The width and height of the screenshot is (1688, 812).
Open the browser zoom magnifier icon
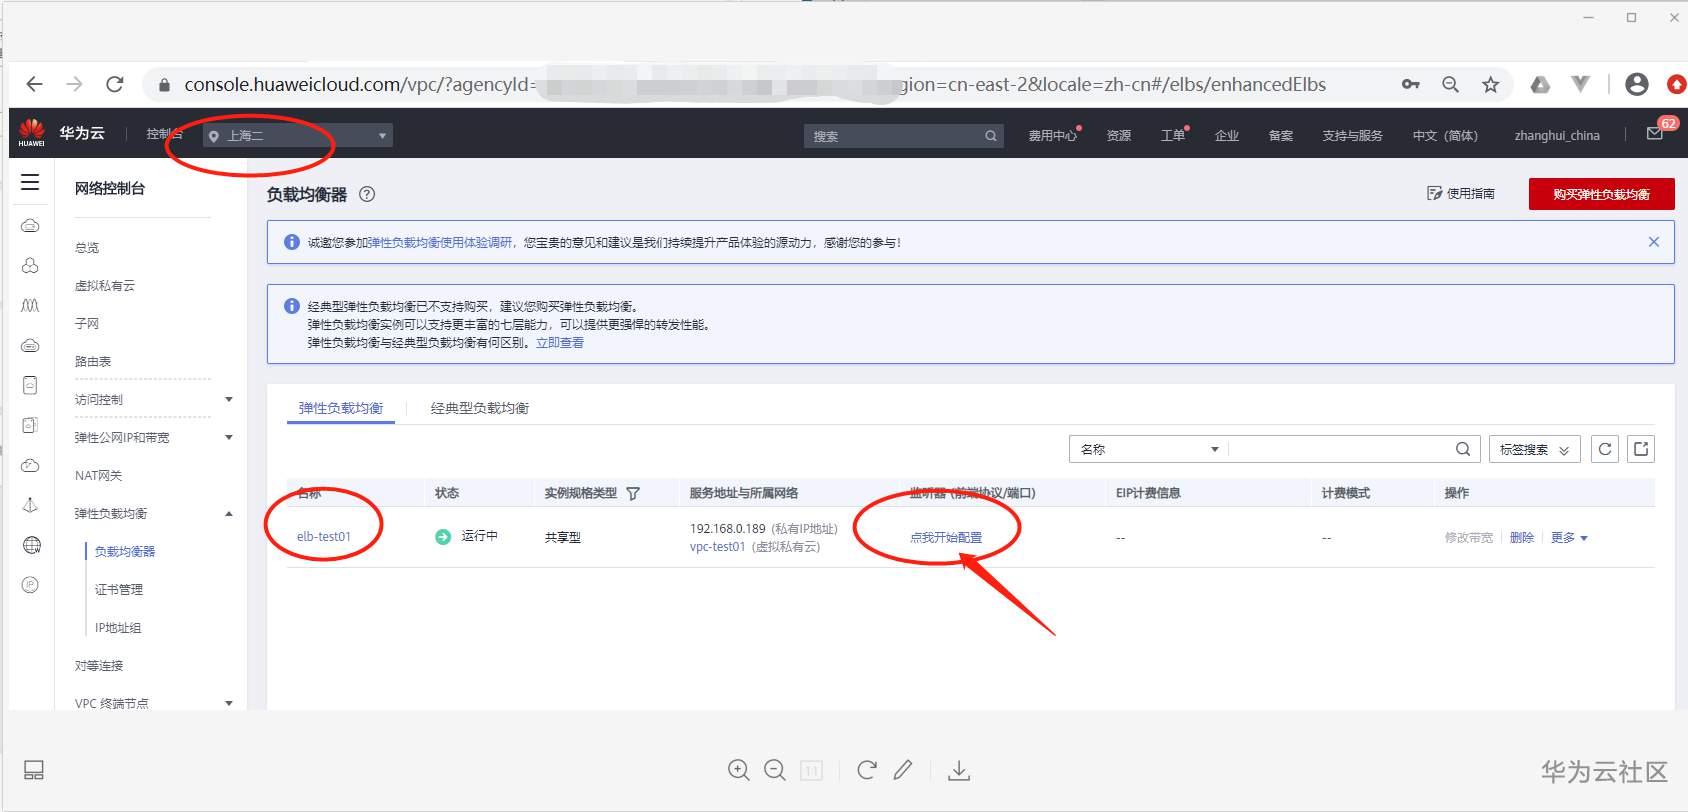click(1450, 85)
